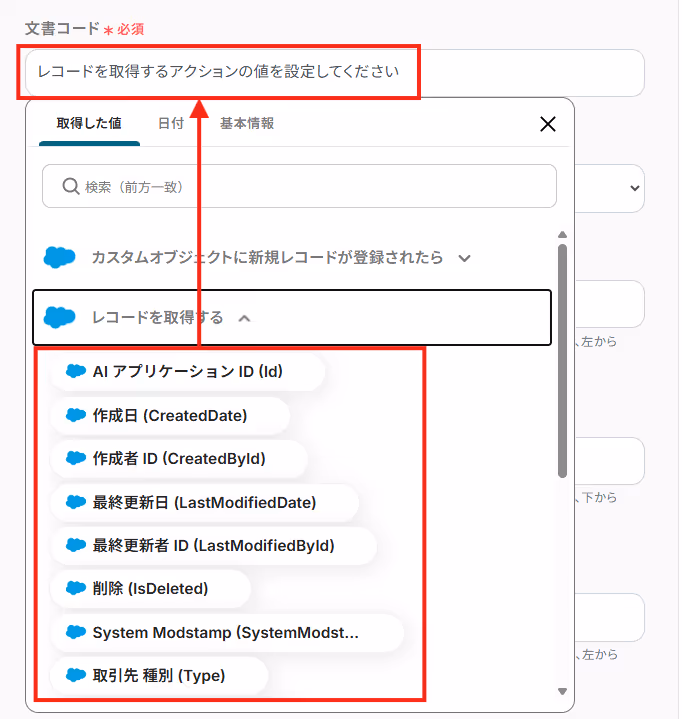682x719 pixels.
Task: Click the magnifier search icon
Action: [71, 186]
